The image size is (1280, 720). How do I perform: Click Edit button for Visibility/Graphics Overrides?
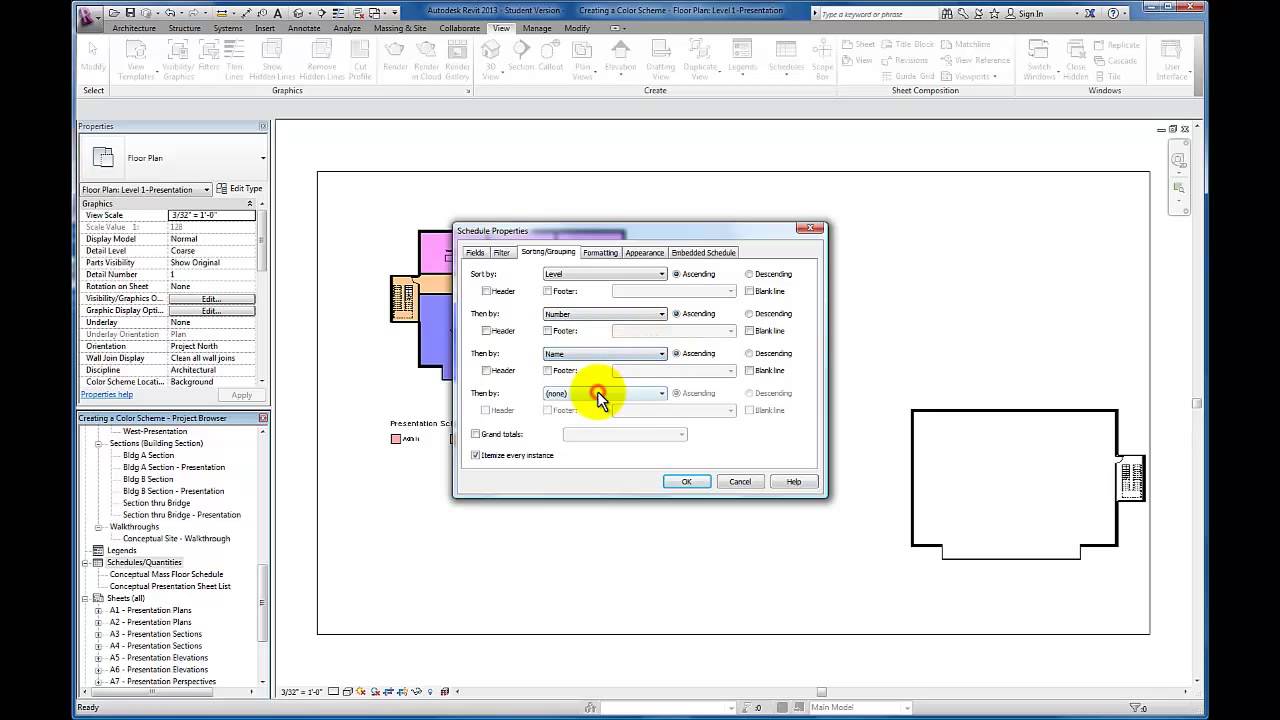pos(211,299)
